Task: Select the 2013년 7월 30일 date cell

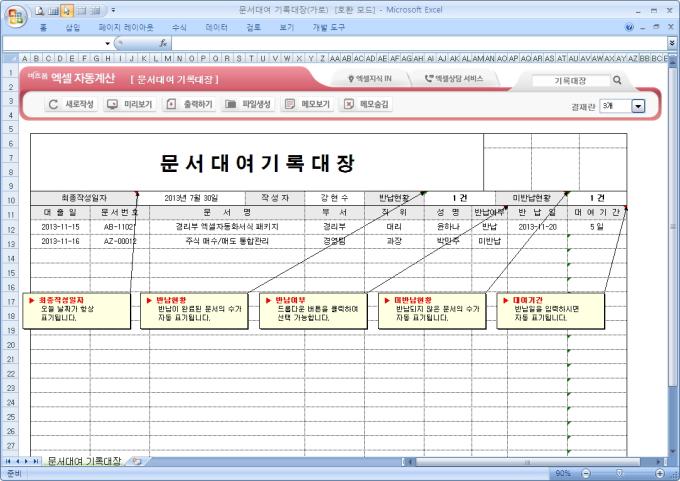Action: pos(191,198)
